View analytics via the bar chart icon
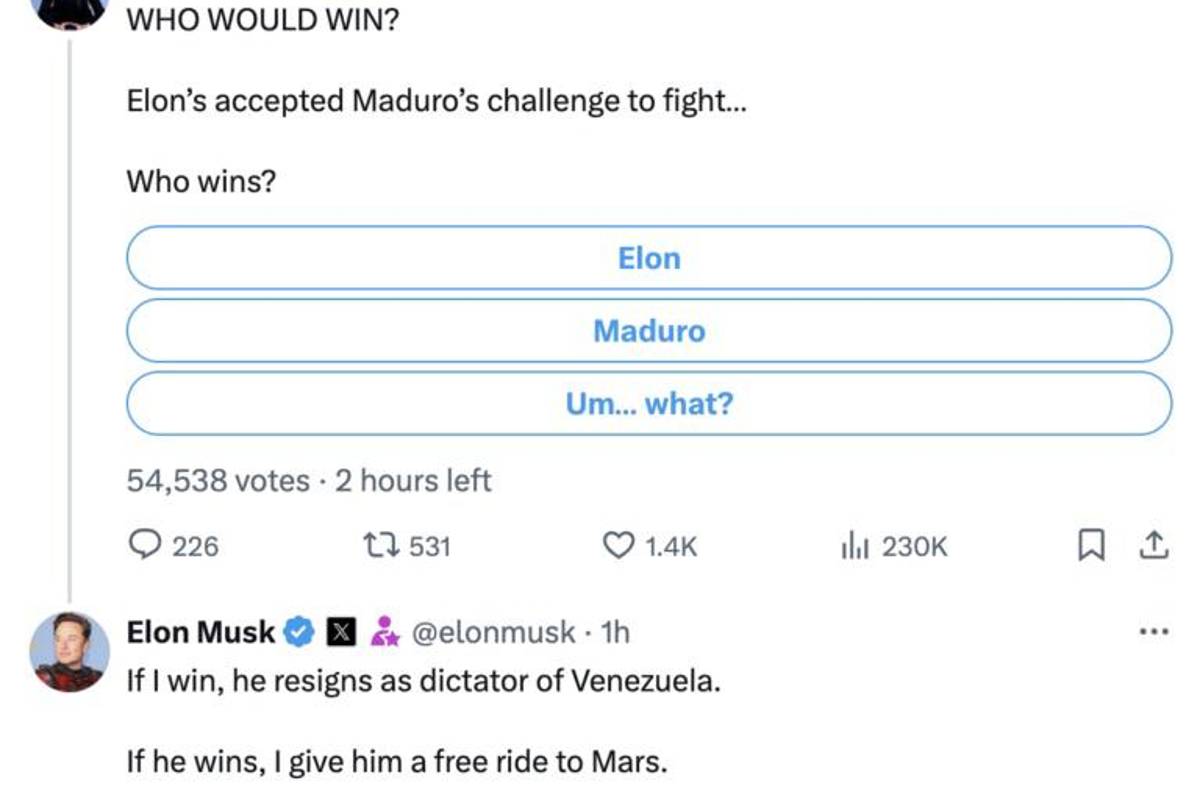 (x=858, y=545)
